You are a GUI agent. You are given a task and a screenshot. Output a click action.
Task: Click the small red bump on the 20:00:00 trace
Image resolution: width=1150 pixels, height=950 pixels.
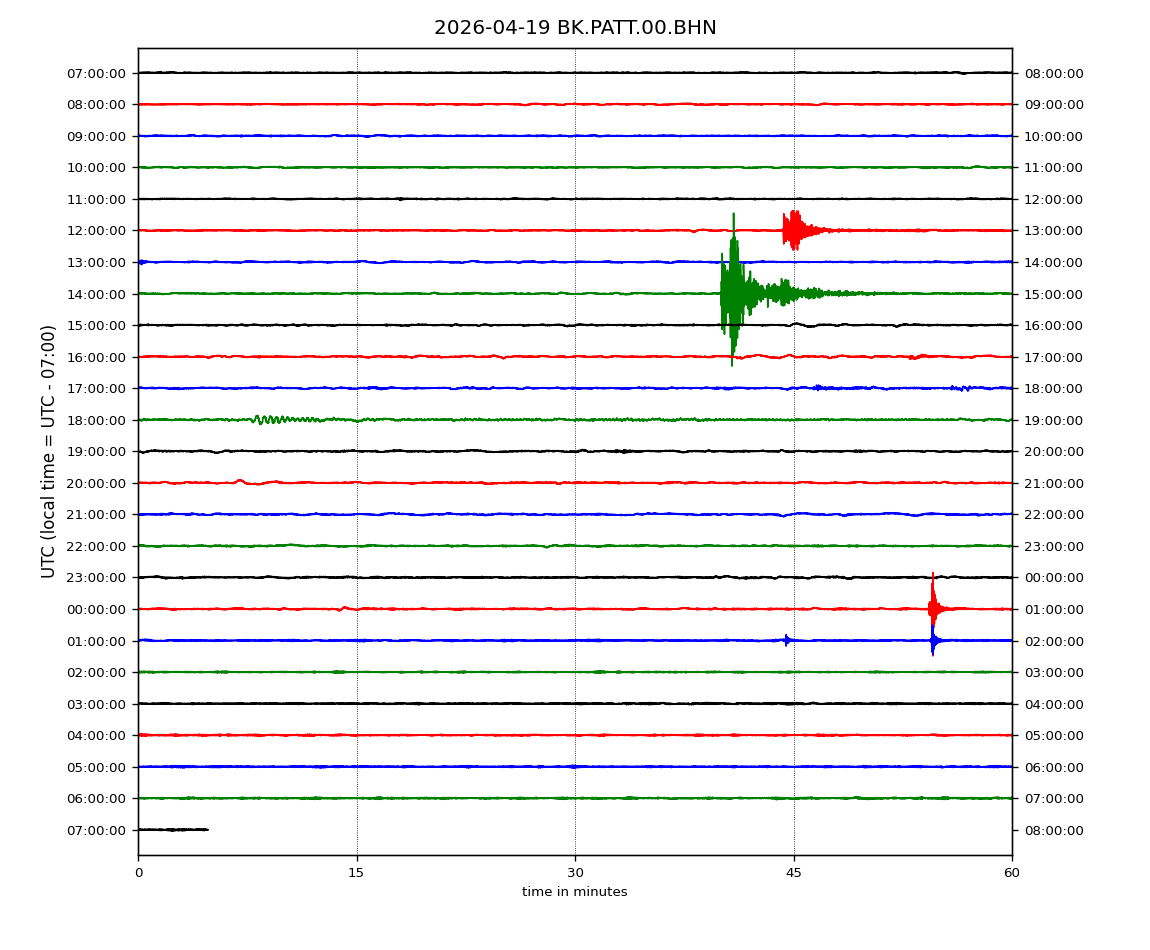click(240, 481)
